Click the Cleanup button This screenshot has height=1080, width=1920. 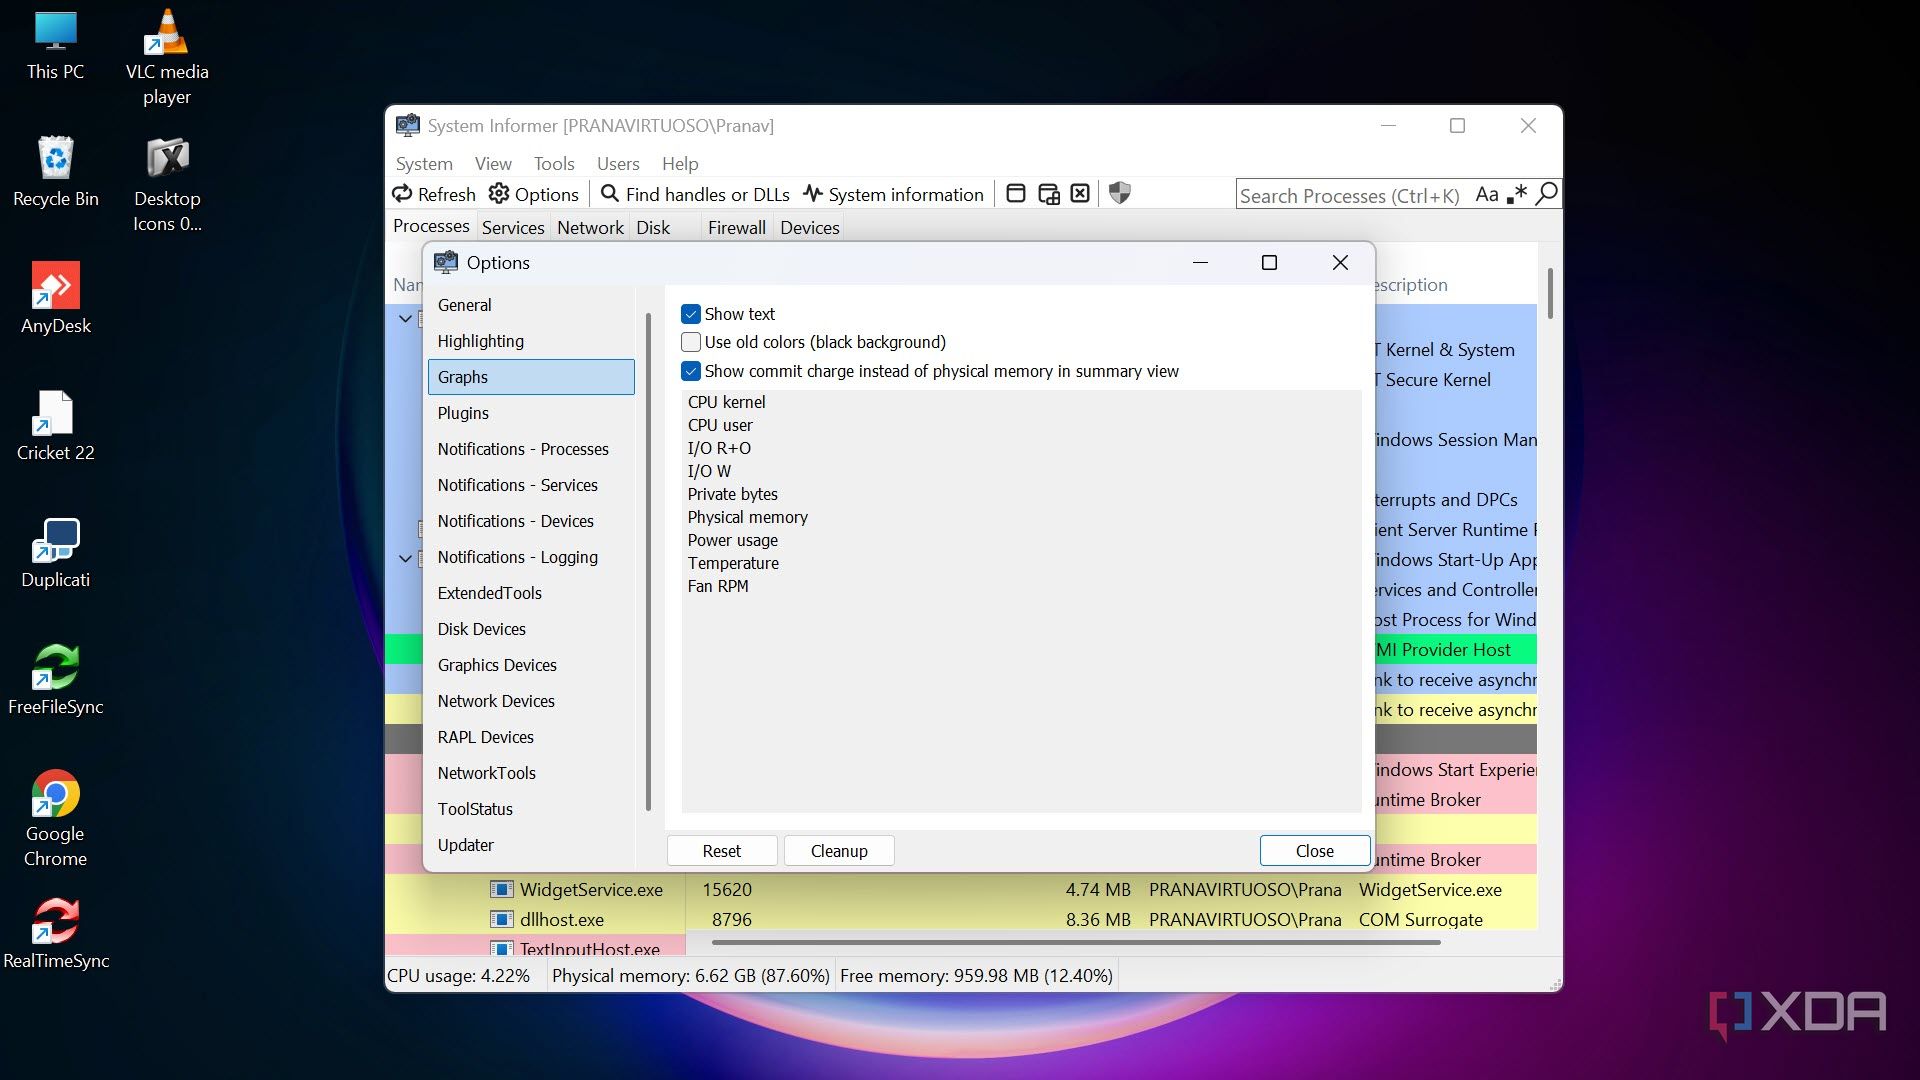839,851
